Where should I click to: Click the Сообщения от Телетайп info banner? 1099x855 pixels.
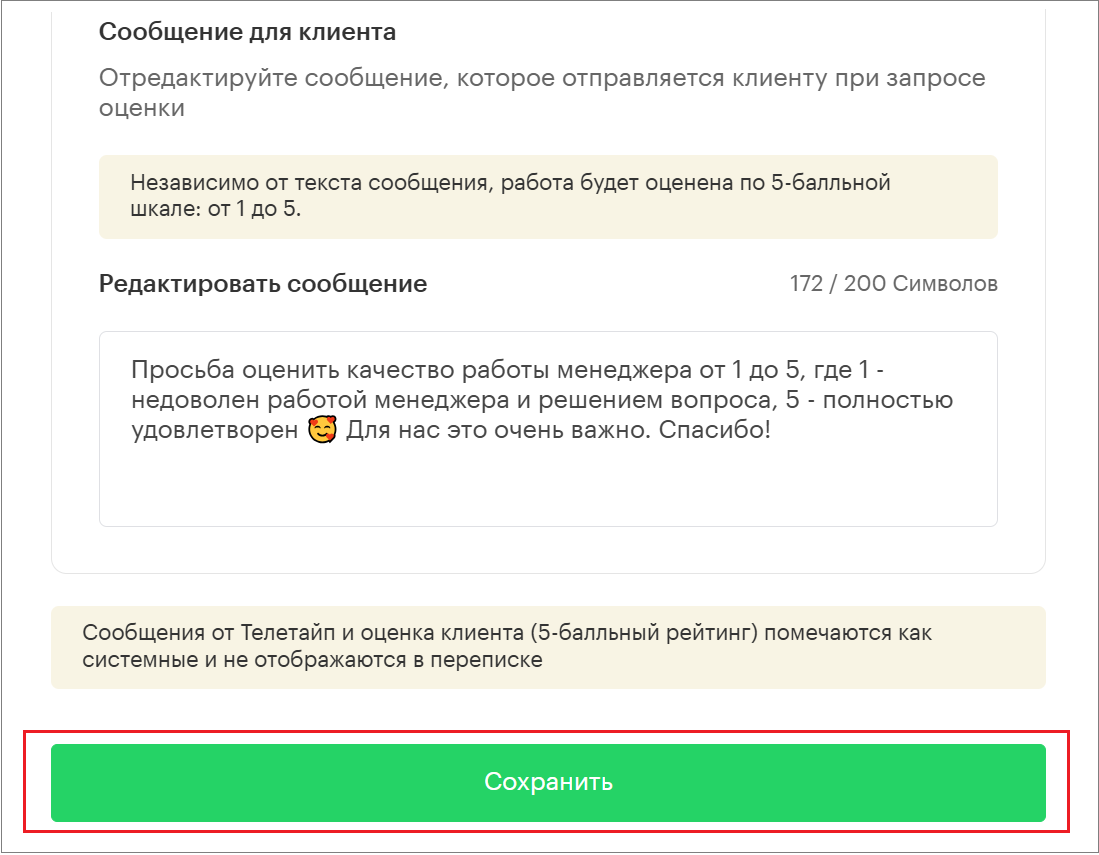pos(548,647)
